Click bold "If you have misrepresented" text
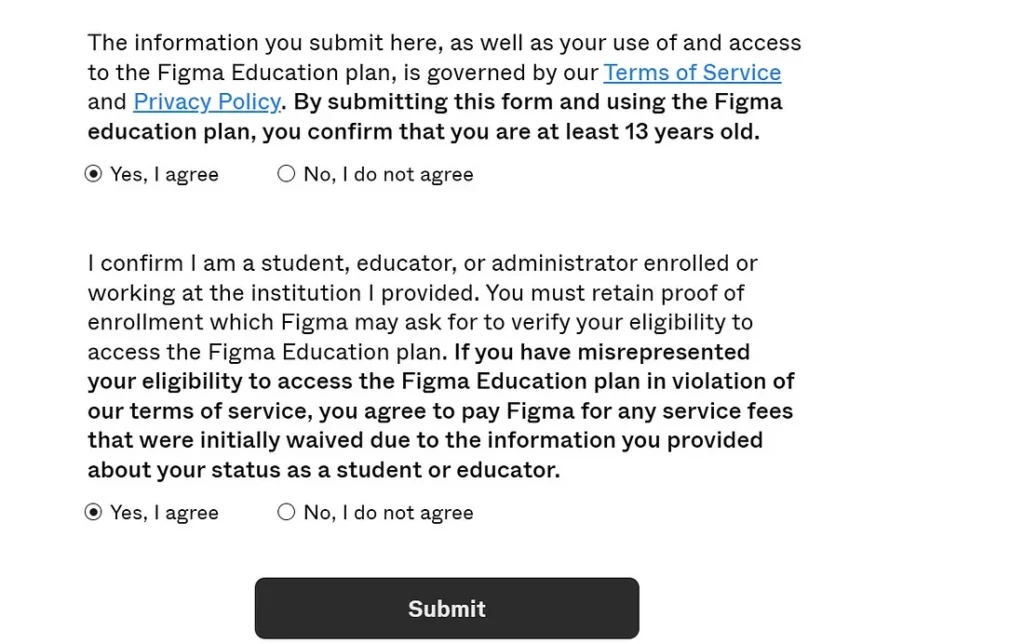This screenshot has width=1024, height=644. [602, 352]
